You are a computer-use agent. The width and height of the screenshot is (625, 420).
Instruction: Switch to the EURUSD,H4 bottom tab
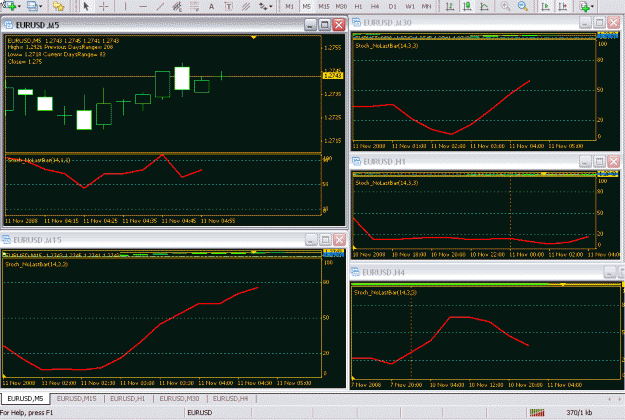tap(230, 398)
